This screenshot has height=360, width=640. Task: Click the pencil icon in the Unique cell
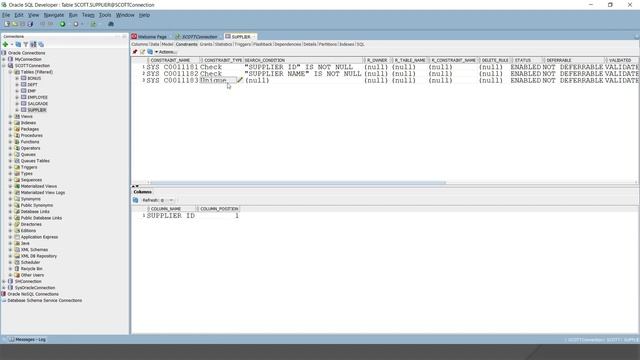point(240,80)
